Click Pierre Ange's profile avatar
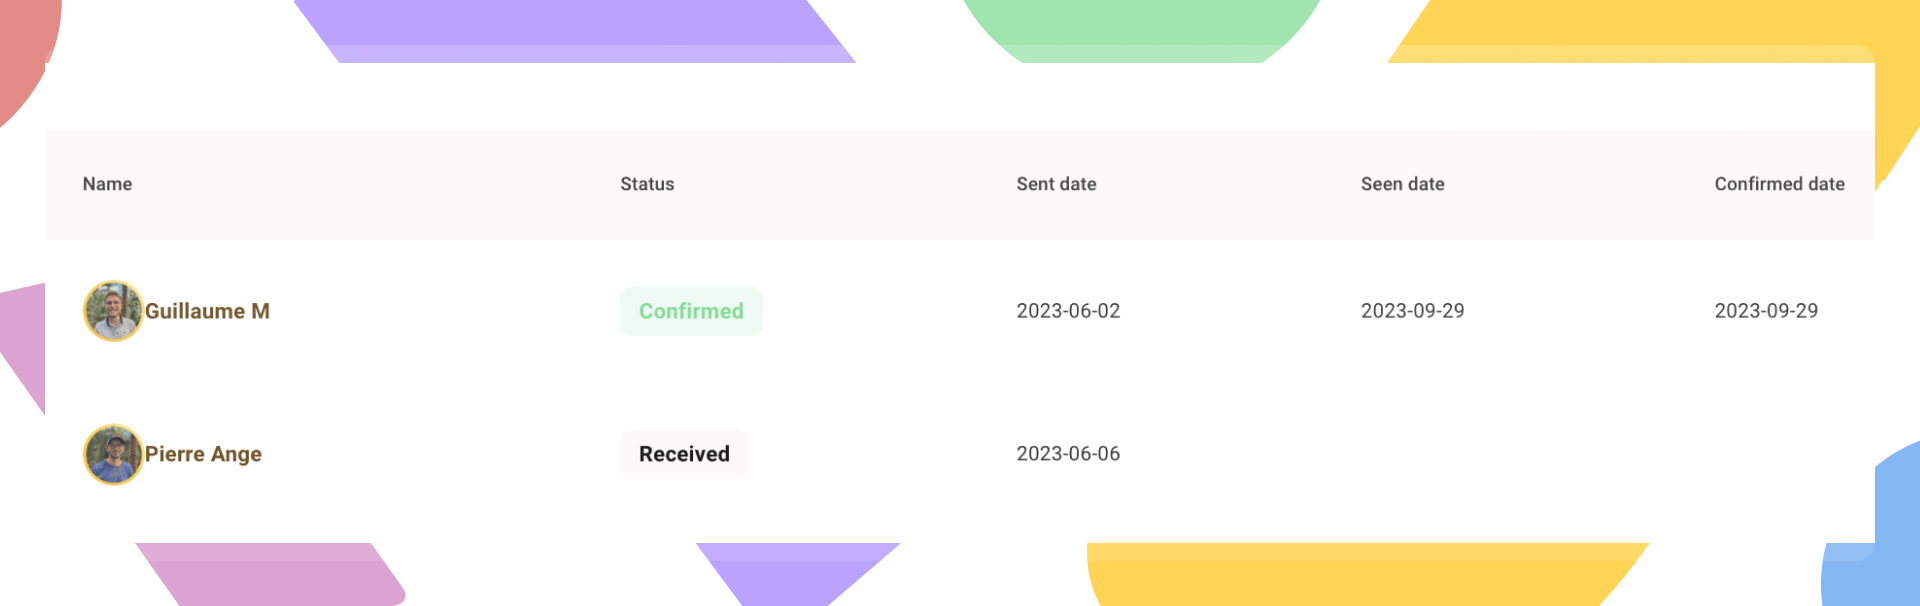Image resolution: width=1920 pixels, height=606 pixels. [x=113, y=454]
